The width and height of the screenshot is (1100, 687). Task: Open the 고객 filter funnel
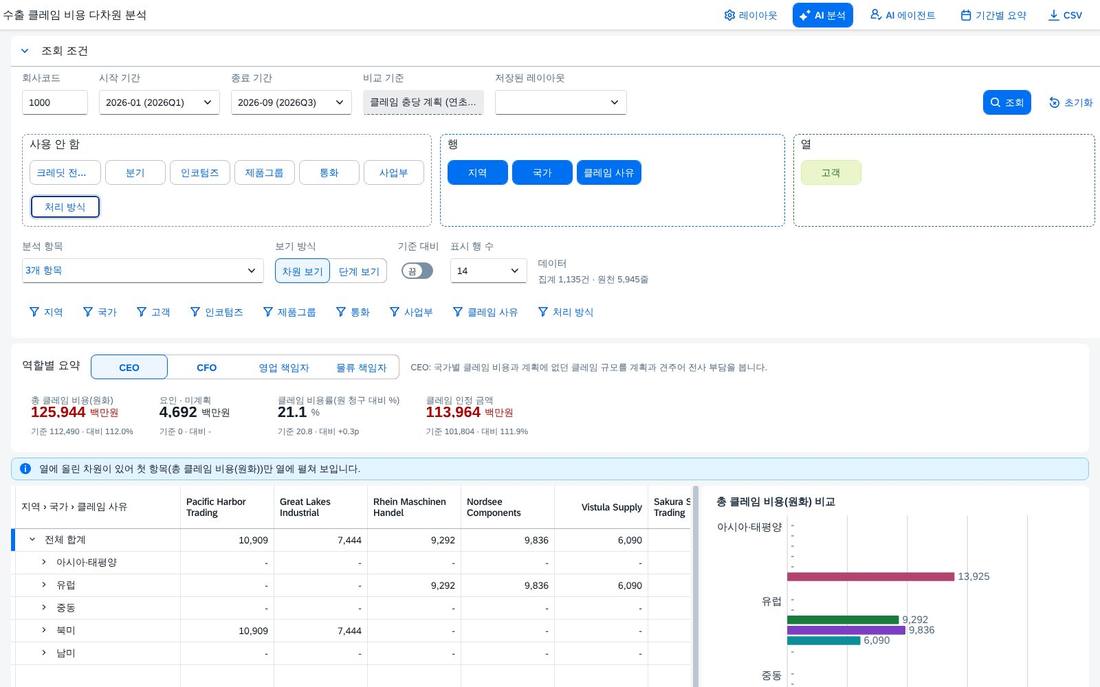[153, 312]
